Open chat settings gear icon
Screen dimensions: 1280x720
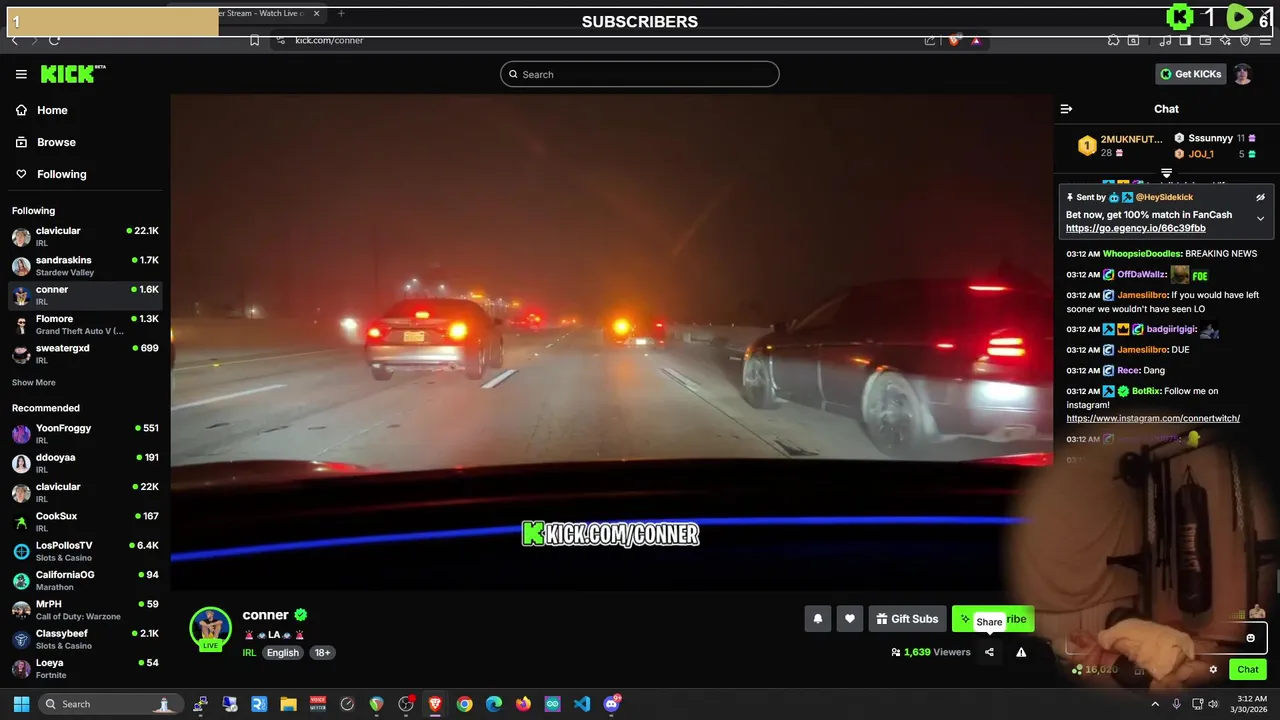tap(1213, 670)
